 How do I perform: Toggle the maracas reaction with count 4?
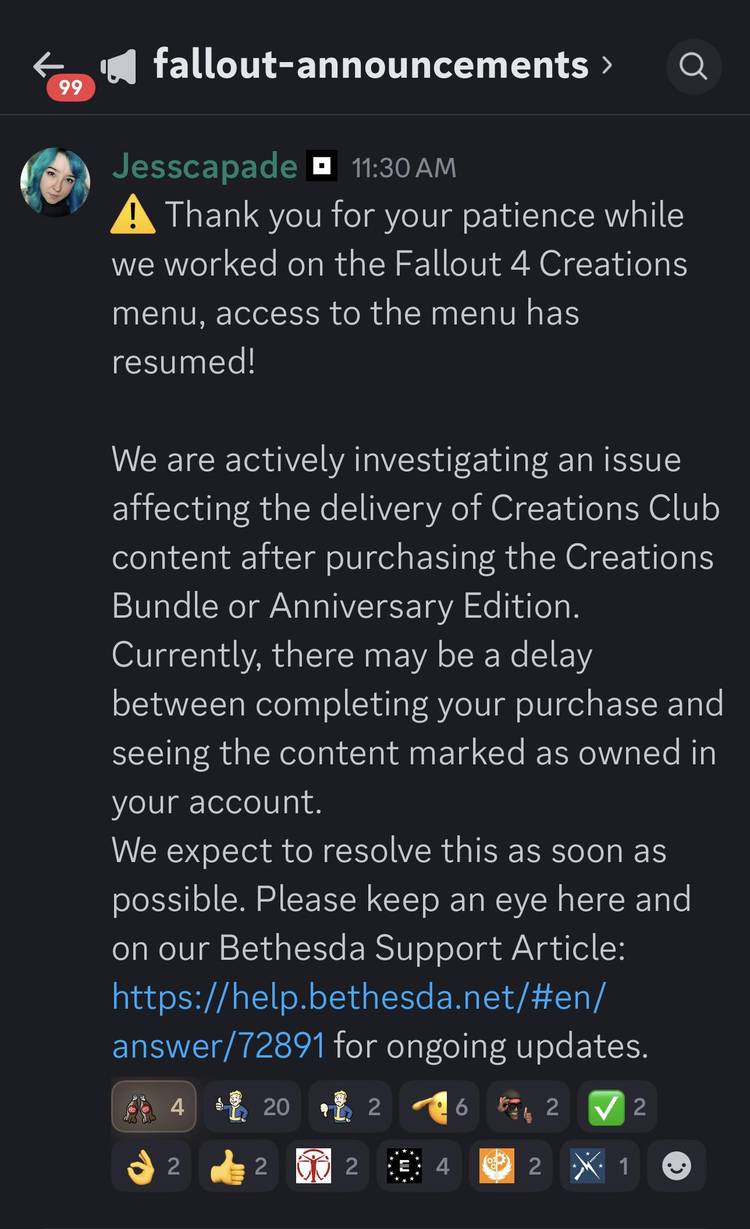click(152, 1106)
